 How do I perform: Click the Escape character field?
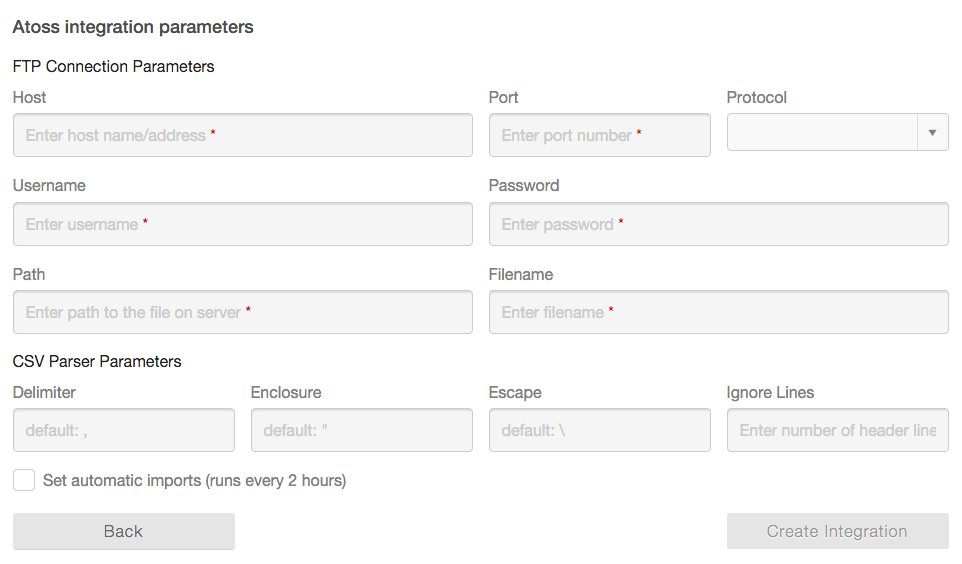click(599, 430)
